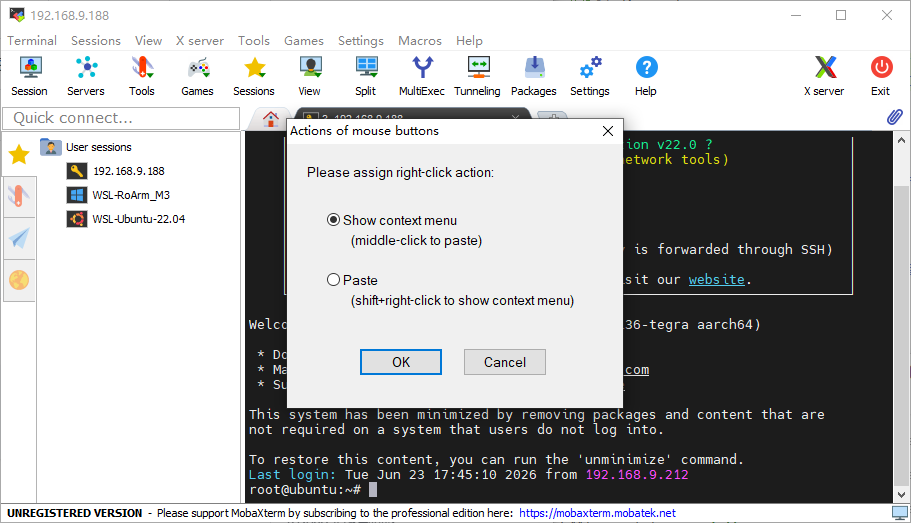Screen dimensions: 911x523
Task: Close the 'Actions of mouse buttons' dialog
Action: tap(608, 131)
